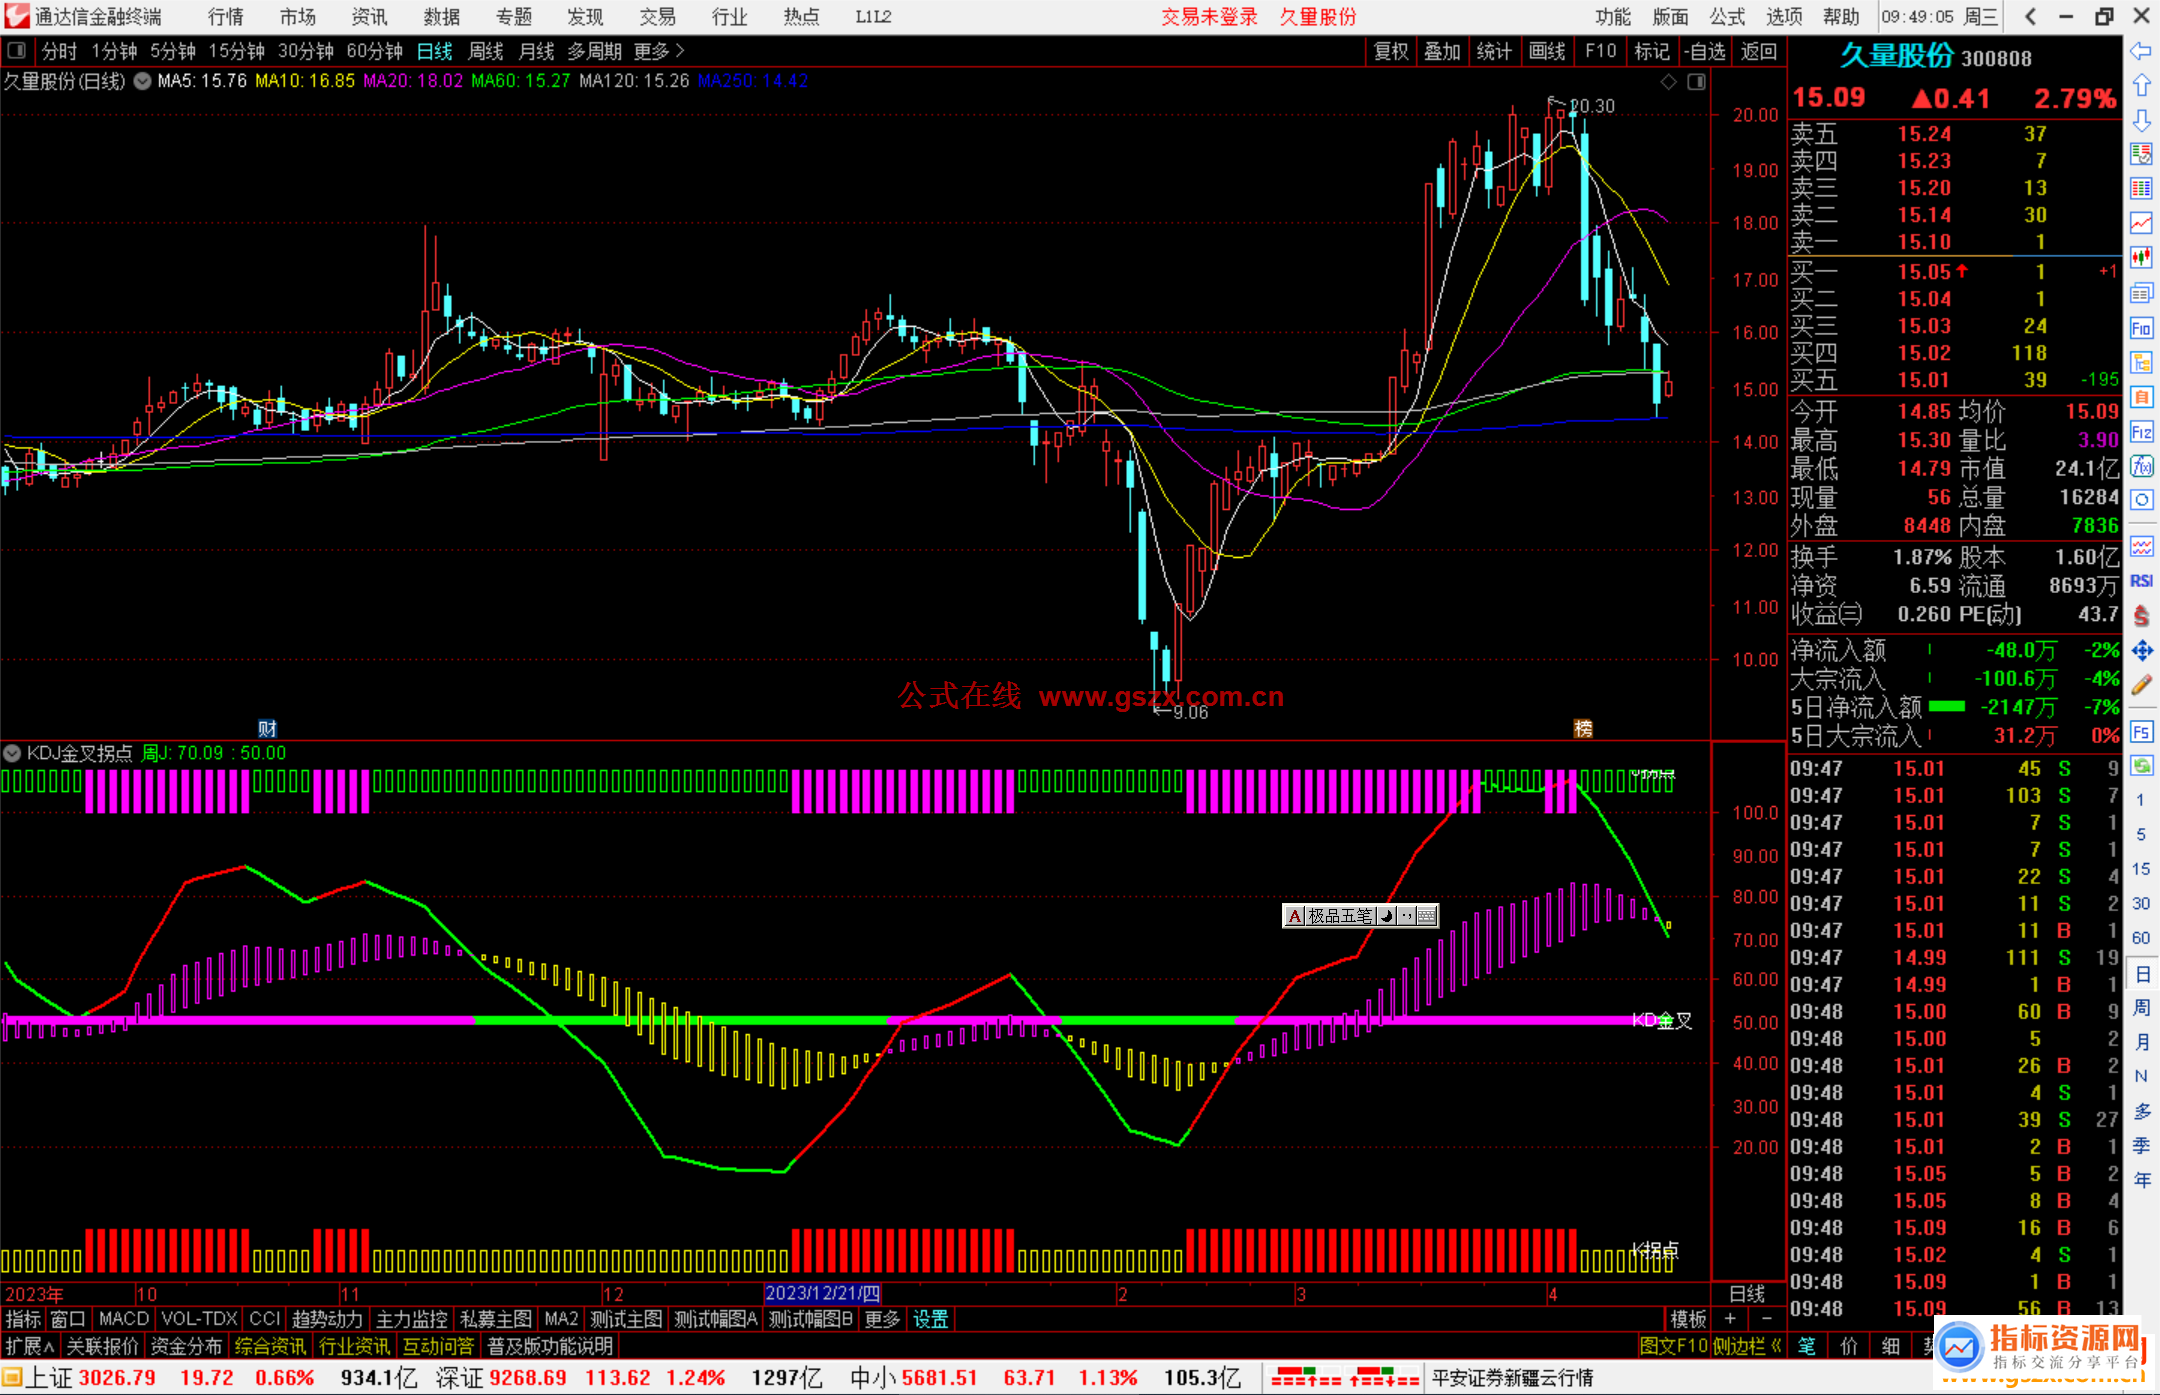
Task: Click the 极品五笔 input method bar
Action: (1360, 915)
